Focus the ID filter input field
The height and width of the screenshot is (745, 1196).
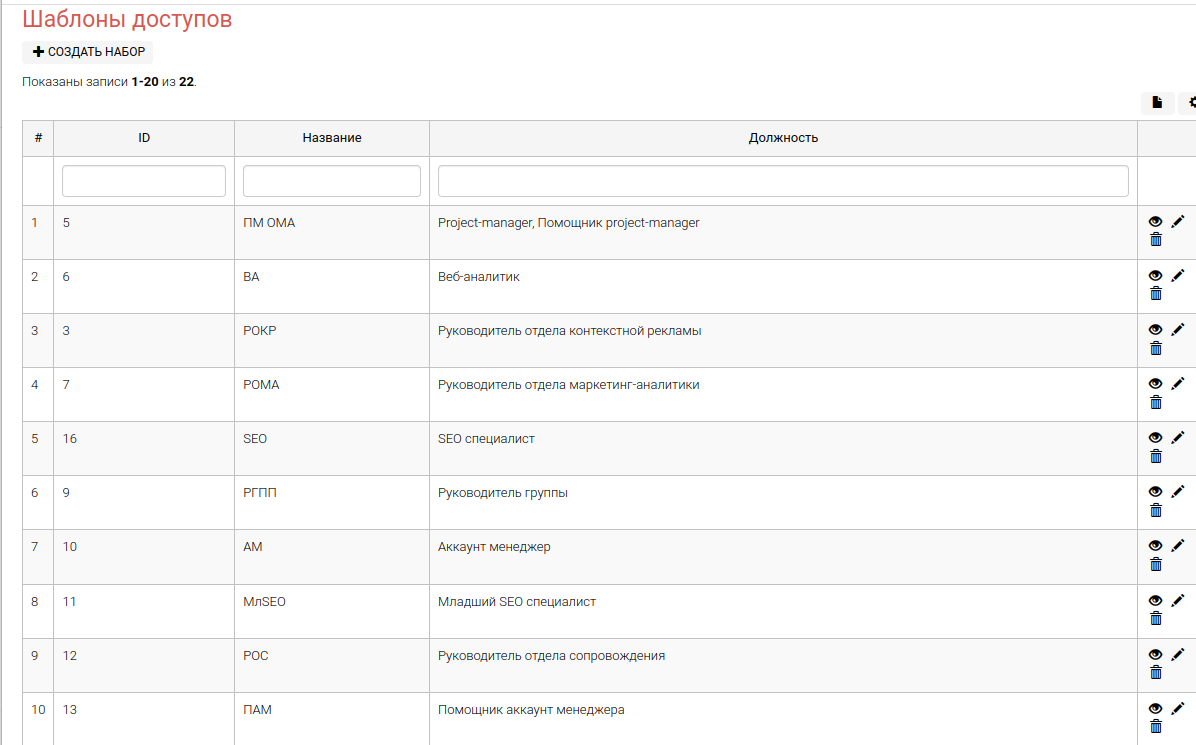[144, 181]
